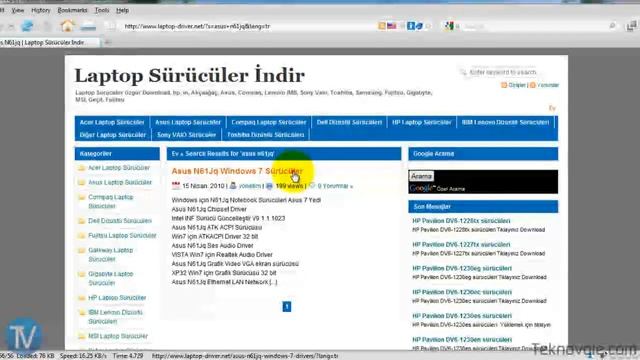Image resolution: width=640 pixels, height=360 pixels.
Task: Click the Google search engine icon in toolbar
Action: (449, 26)
